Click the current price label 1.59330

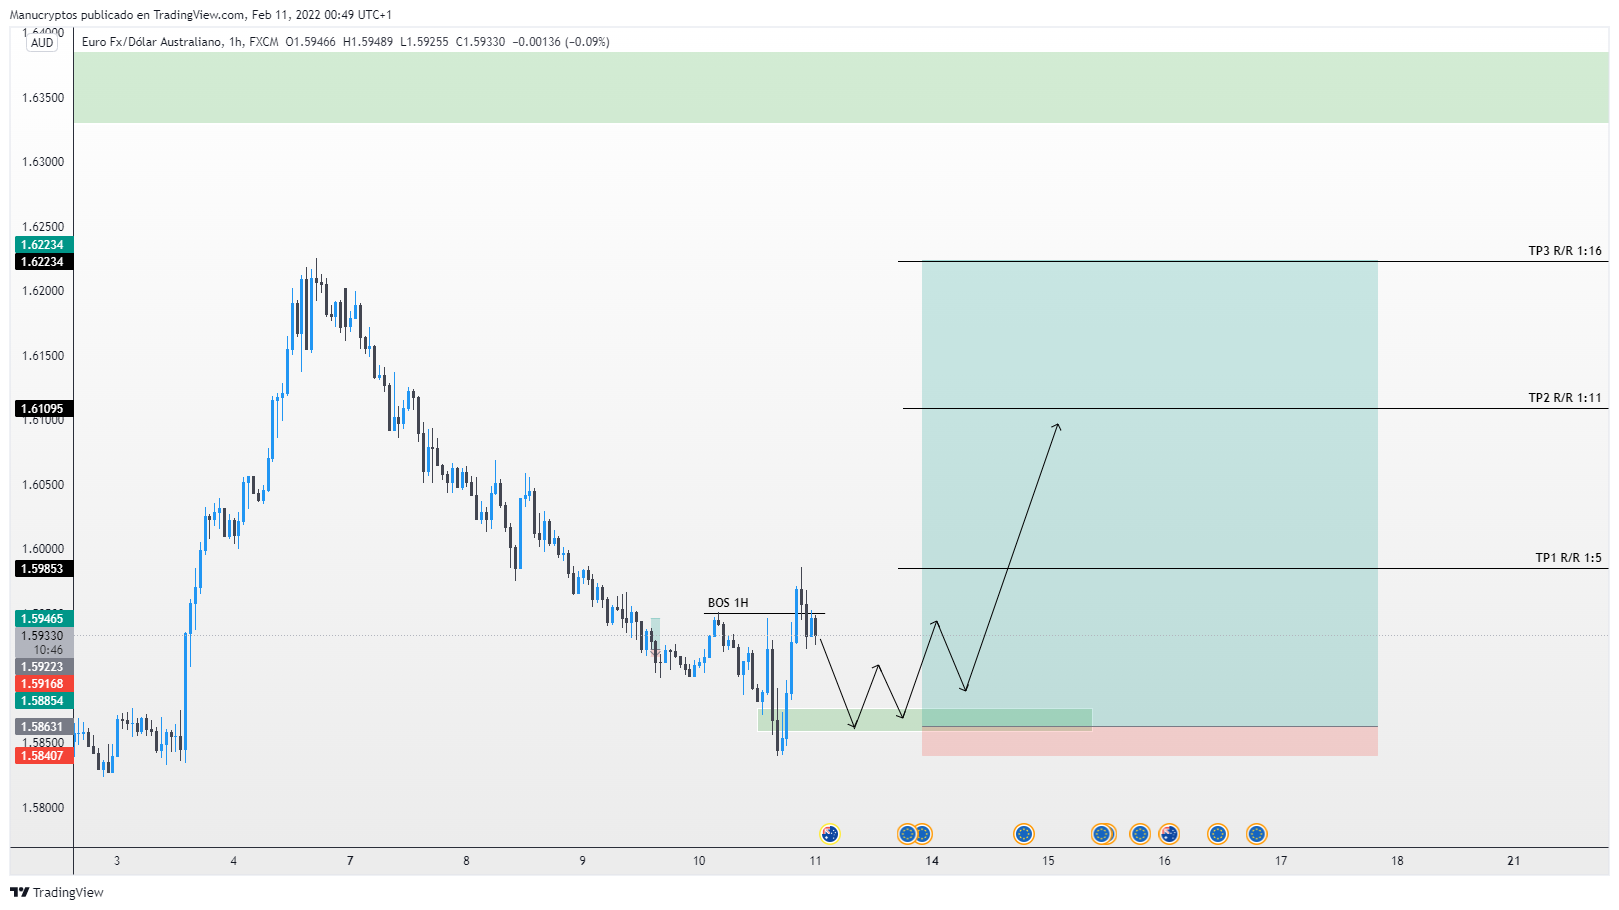click(x=42, y=636)
